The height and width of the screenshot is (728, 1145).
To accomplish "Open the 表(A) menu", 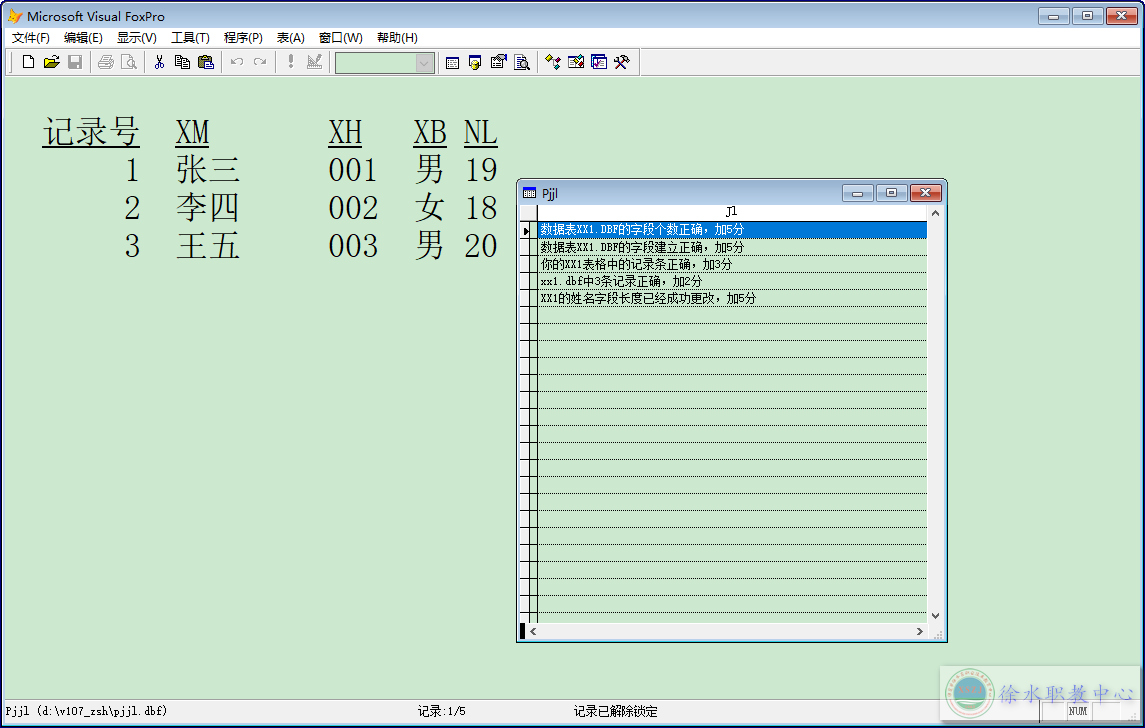I will pyautogui.click(x=291, y=38).
